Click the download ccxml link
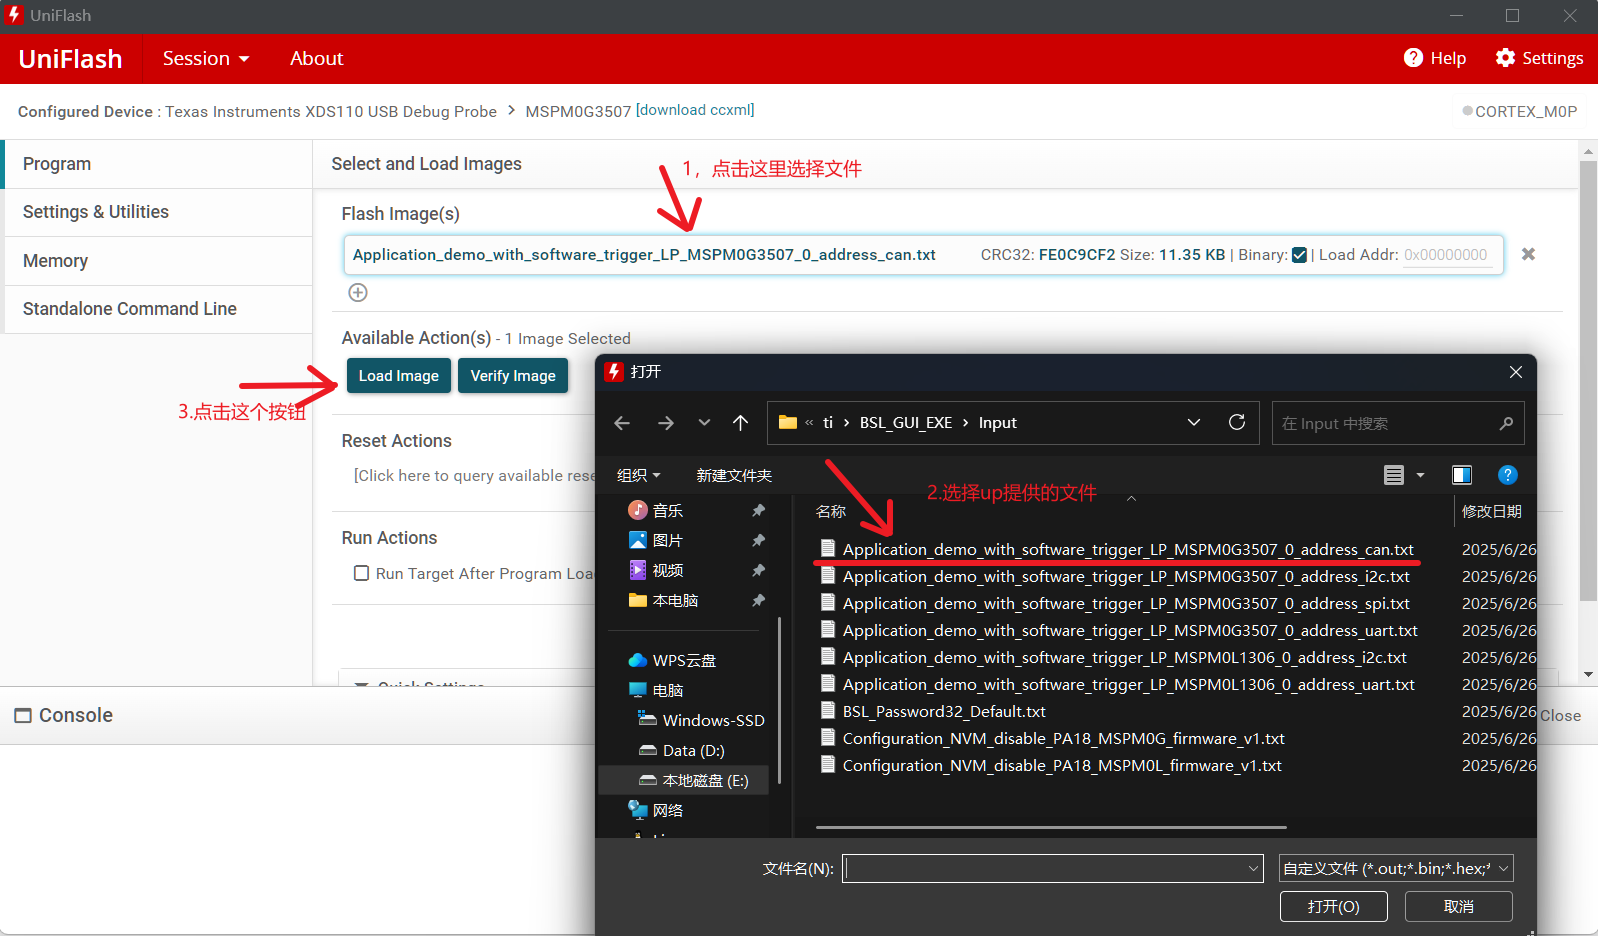The image size is (1598, 936). pyautogui.click(x=695, y=110)
